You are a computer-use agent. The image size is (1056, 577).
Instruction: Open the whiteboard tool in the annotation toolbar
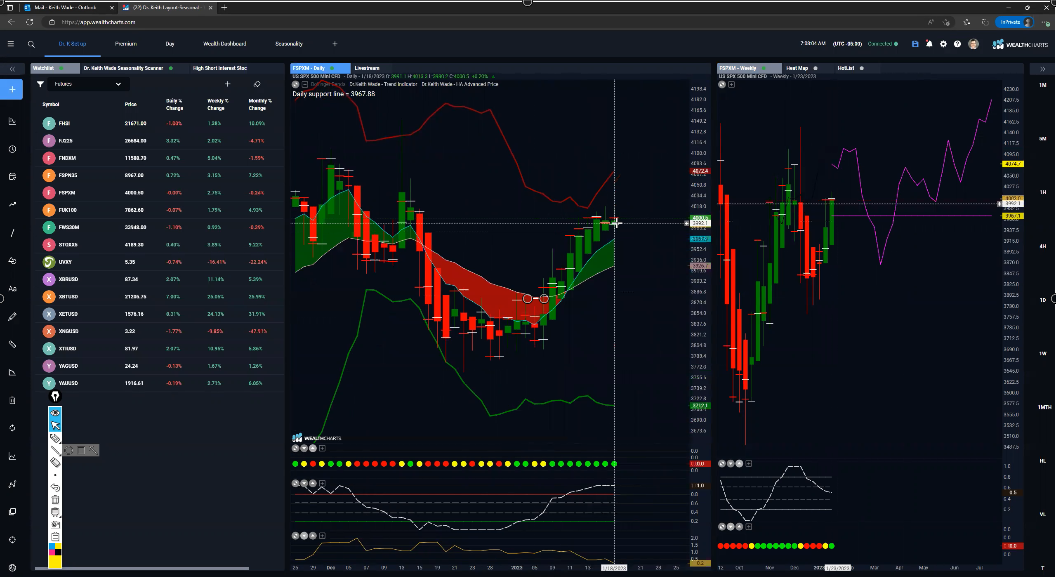click(x=55, y=512)
